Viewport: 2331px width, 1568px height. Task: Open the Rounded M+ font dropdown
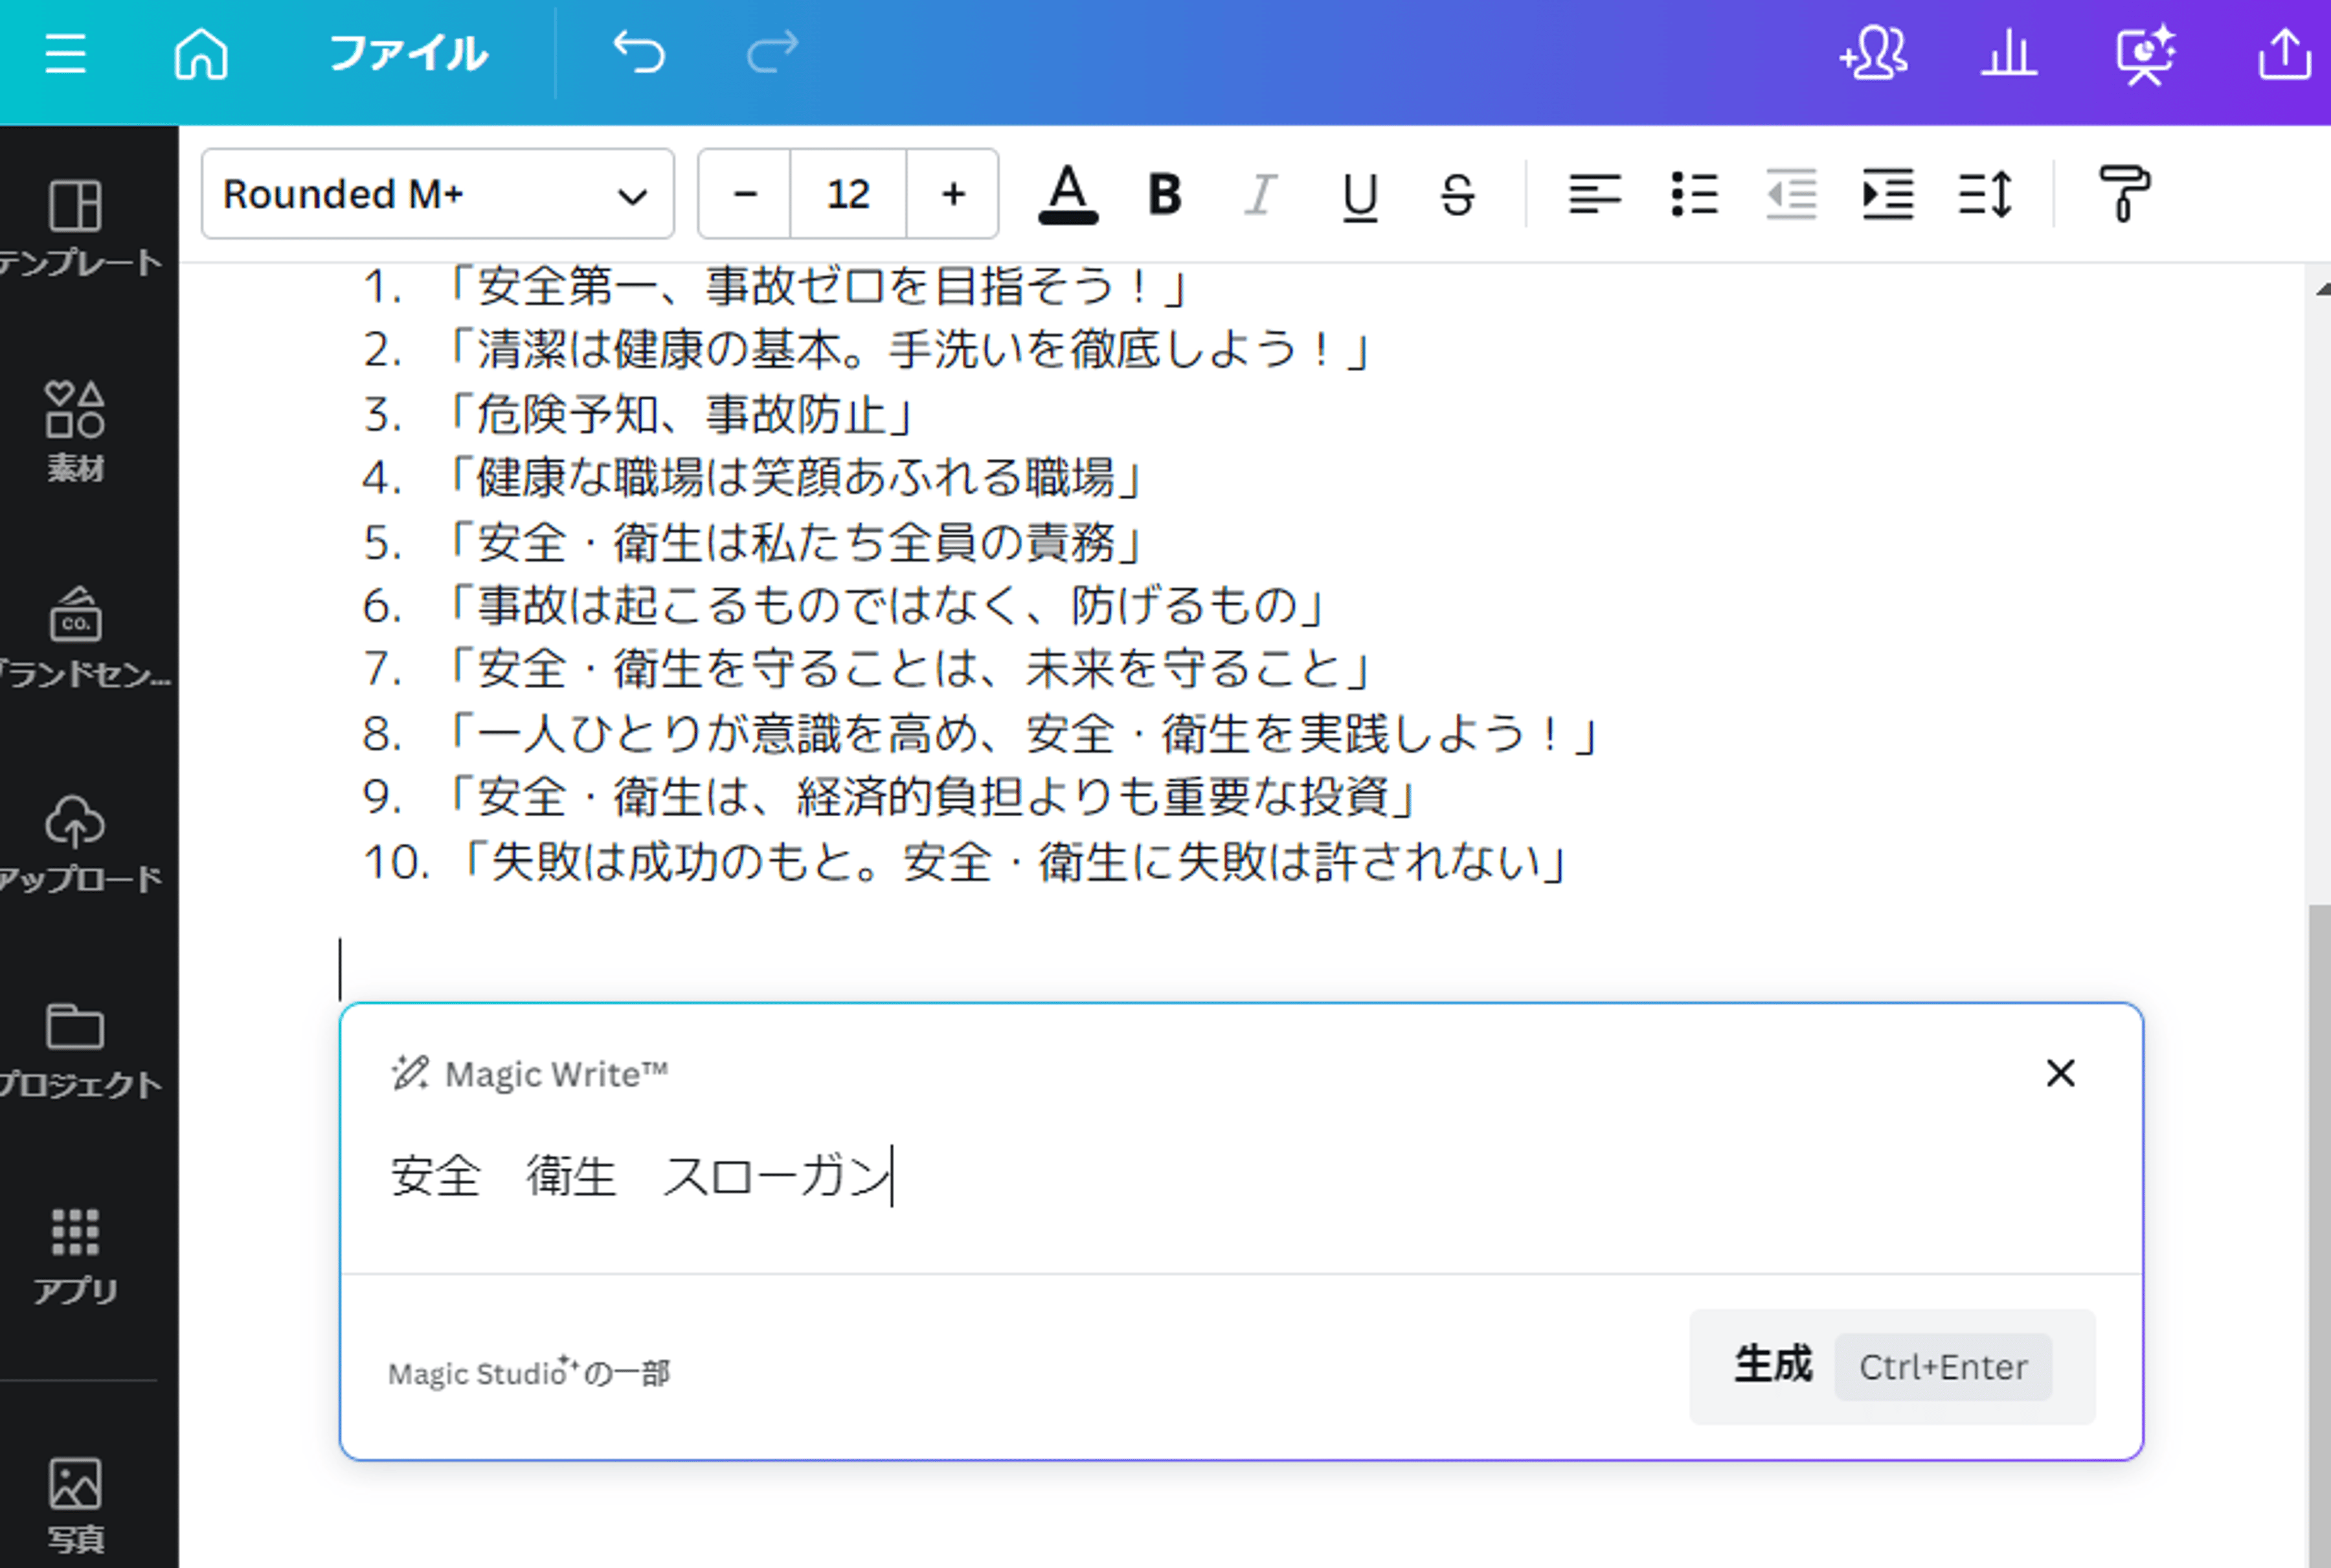click(438, 194)
